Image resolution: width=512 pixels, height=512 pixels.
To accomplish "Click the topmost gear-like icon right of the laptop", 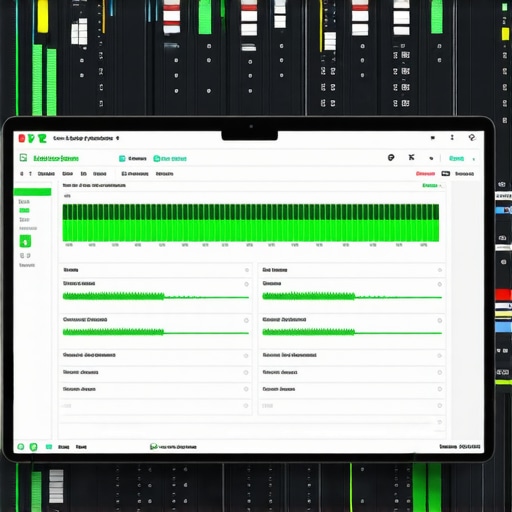I will pos(502,184).
